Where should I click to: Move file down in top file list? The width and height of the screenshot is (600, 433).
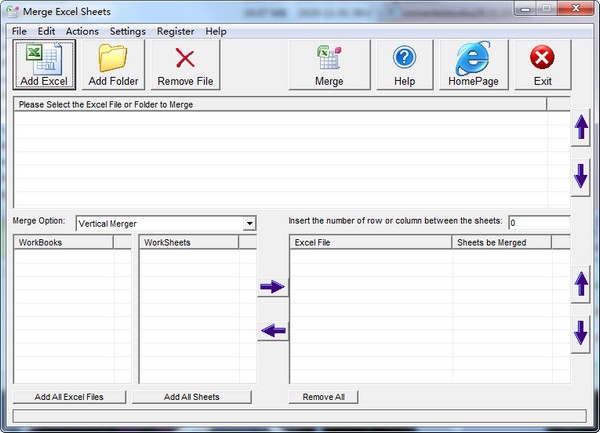(x=581, y=176)
